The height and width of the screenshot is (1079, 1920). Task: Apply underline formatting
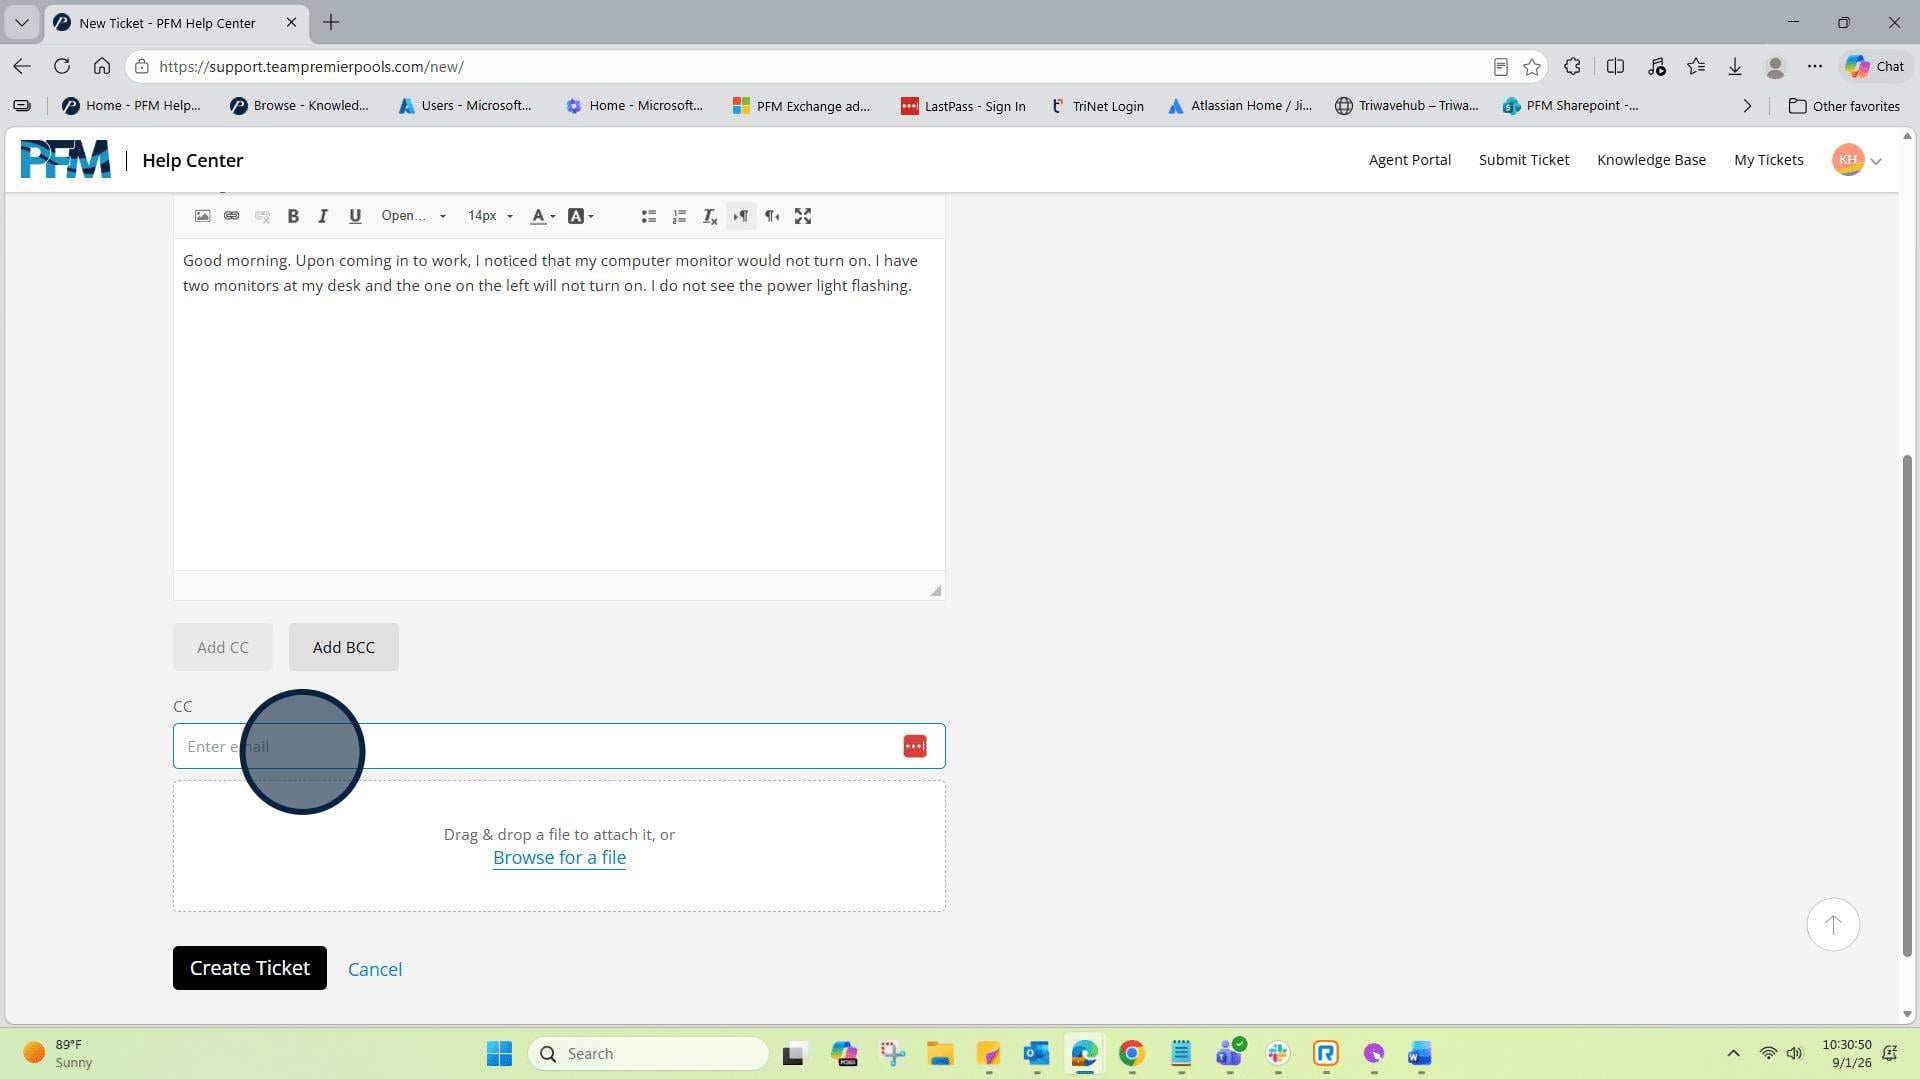click(x=355, y=216)
